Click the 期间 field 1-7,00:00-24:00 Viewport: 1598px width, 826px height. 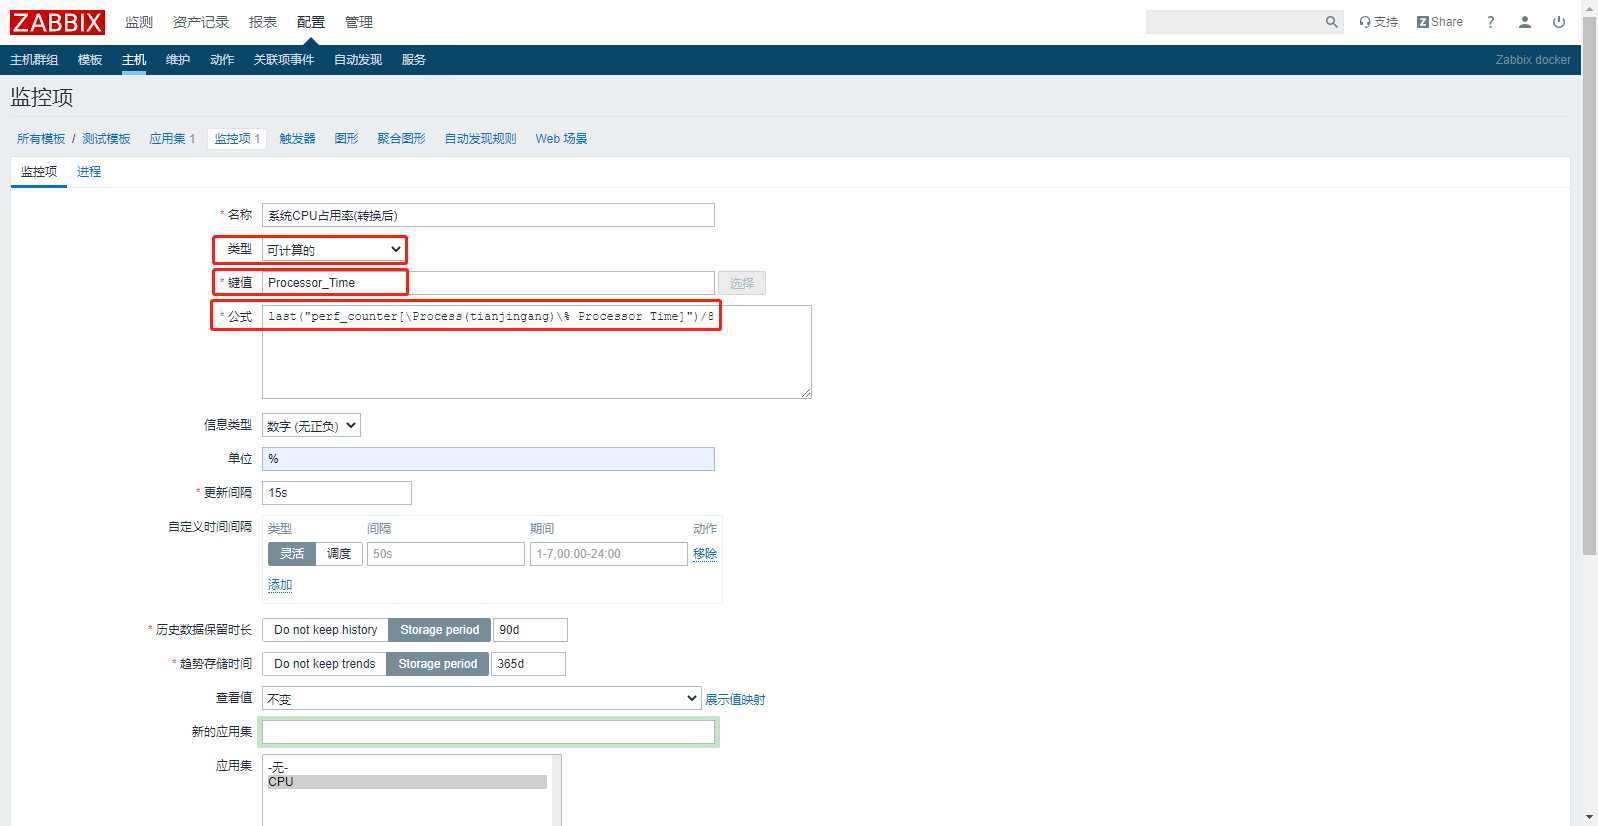[x=608, y=554]
